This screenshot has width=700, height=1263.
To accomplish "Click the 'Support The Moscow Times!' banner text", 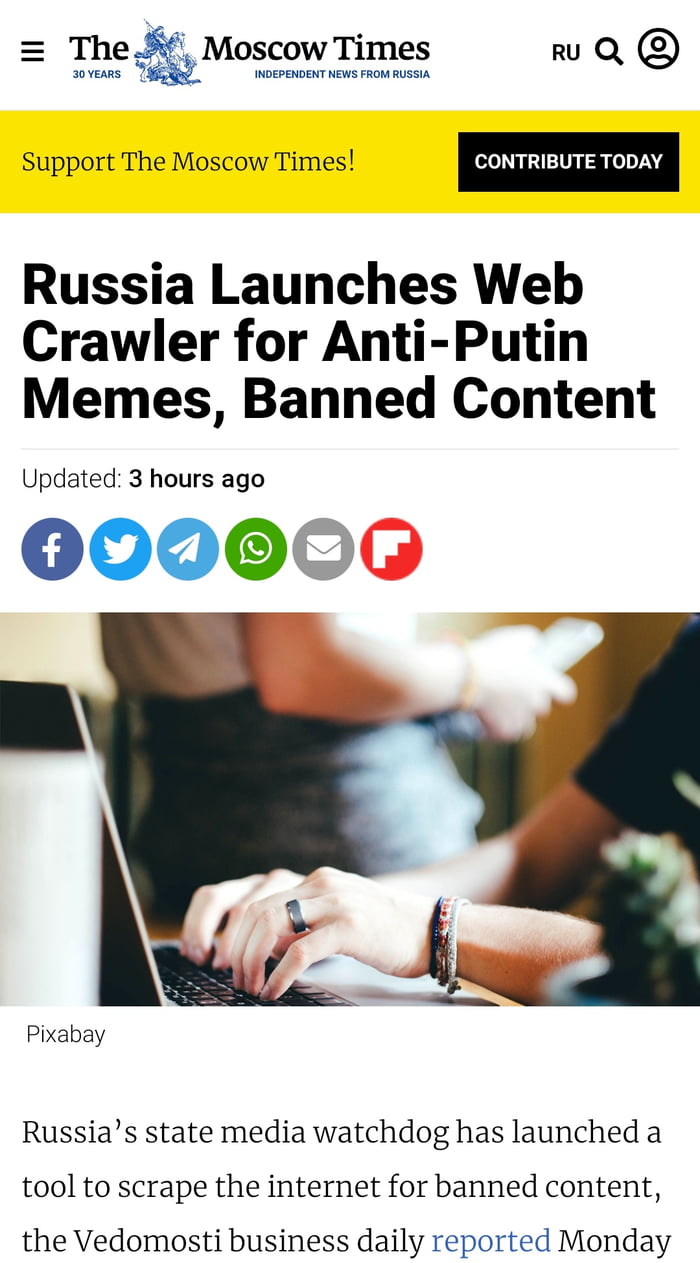I will point(188,161).
